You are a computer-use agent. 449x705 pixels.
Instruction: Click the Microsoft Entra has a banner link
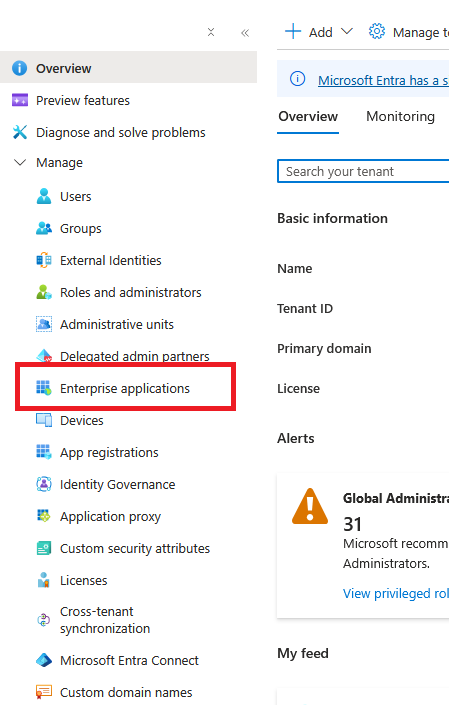click(x=383, y=80)
